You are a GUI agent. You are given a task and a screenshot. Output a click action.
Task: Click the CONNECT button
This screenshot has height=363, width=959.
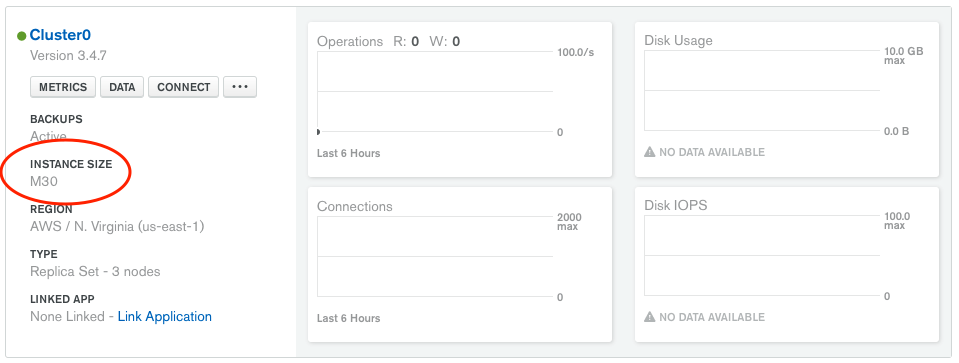[x=183, y=87]
